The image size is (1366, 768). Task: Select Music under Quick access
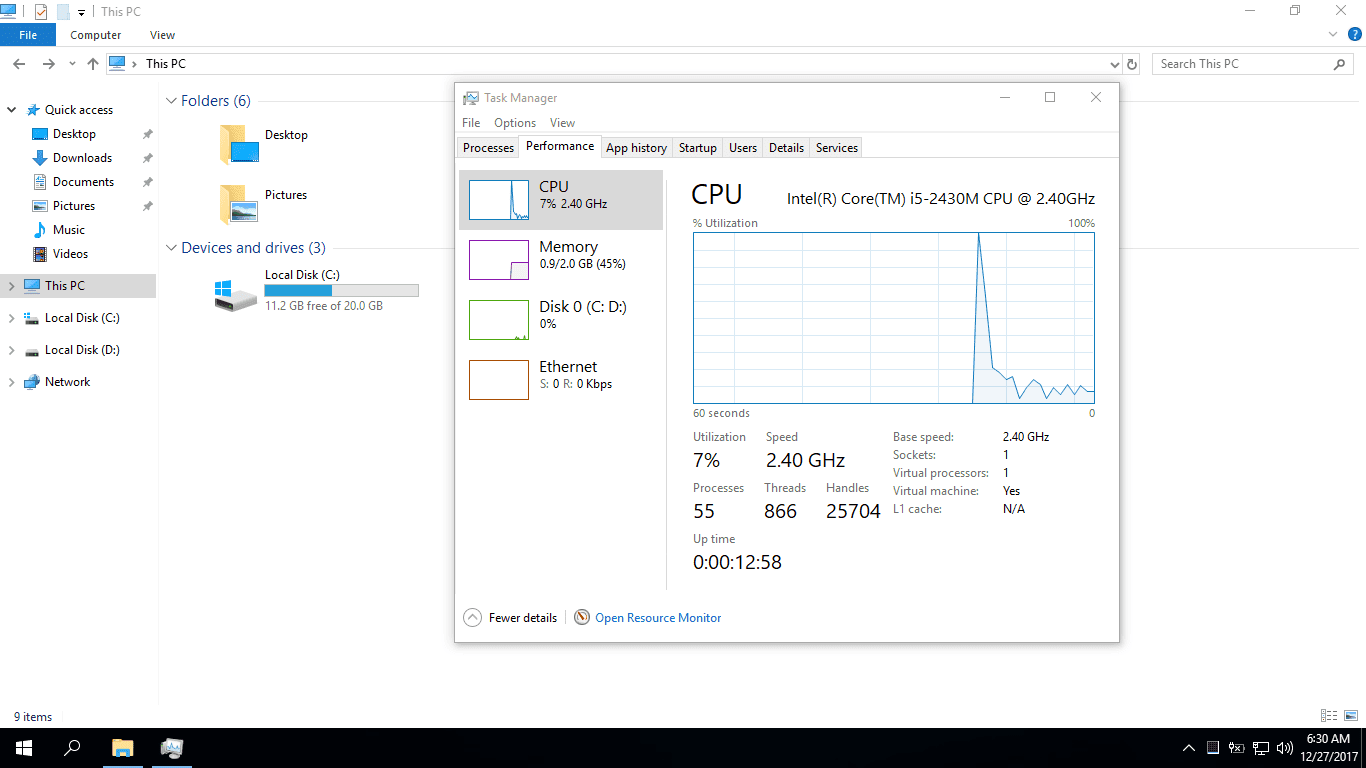[69, 230]
